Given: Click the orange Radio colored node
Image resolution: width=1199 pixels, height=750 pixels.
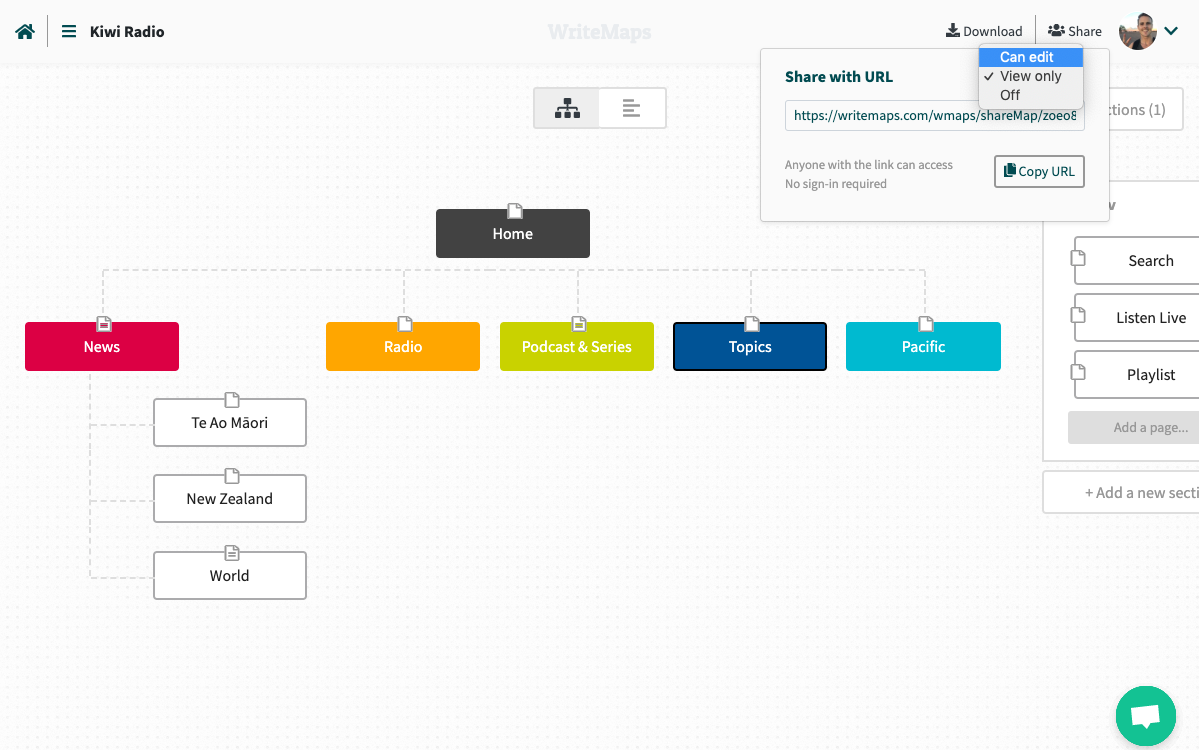Looking at the screenshot, I should [x=402, y=346].
